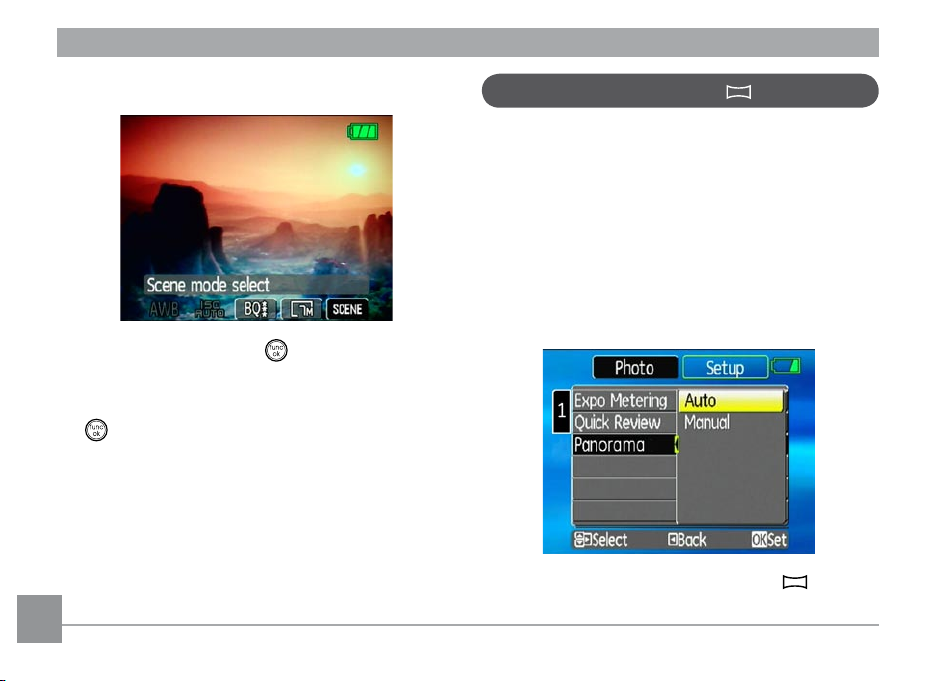This screenshot has width=936, height=681.
Task: Select the Expo Metering menu item
Action: pyautogui.click(x=620, y=401)
